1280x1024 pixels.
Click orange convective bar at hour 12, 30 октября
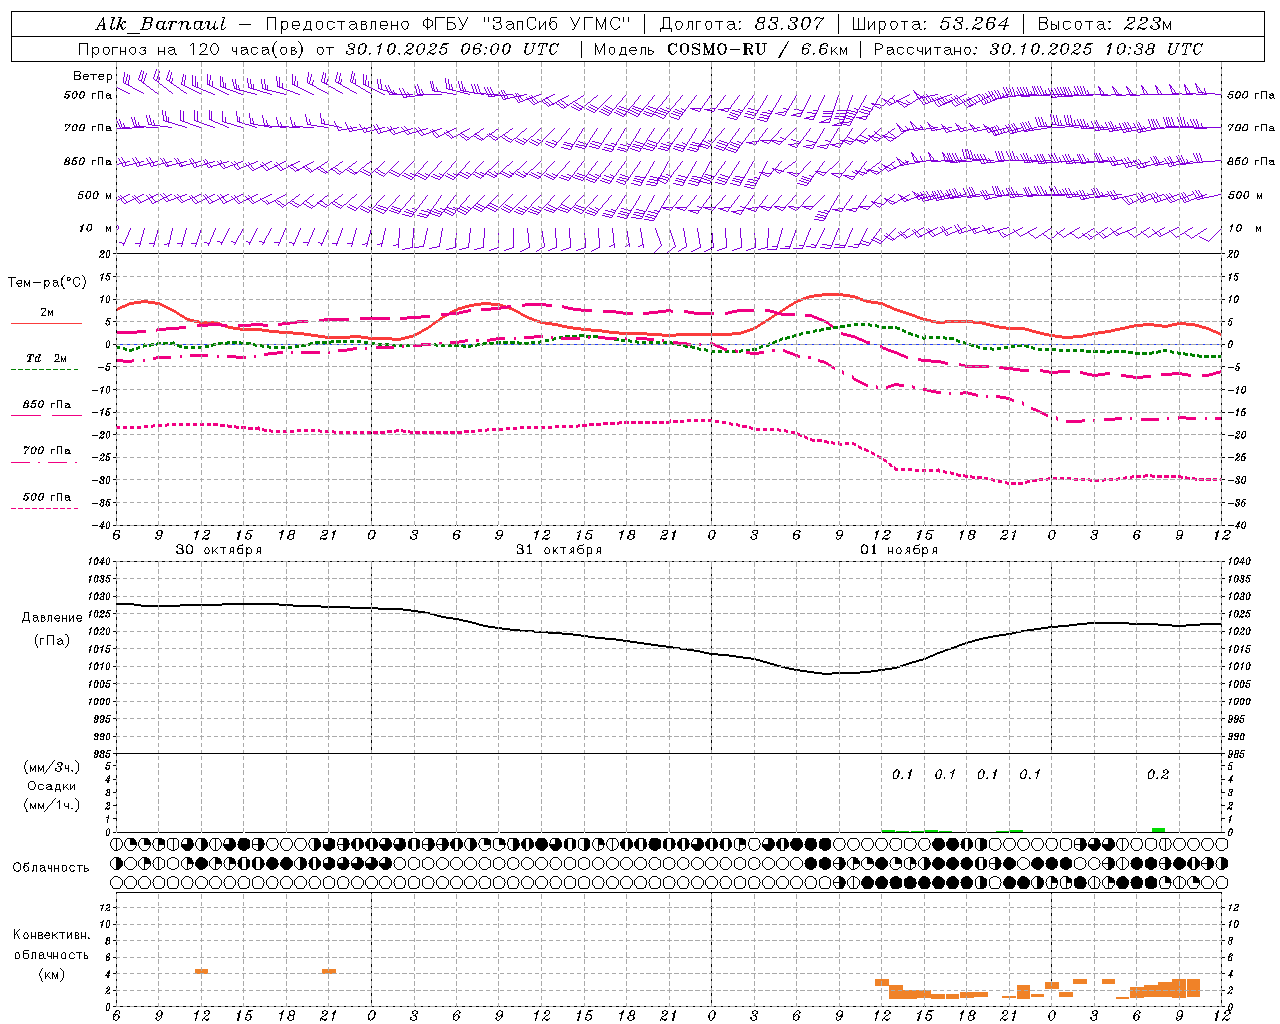[x=201, y=971]
